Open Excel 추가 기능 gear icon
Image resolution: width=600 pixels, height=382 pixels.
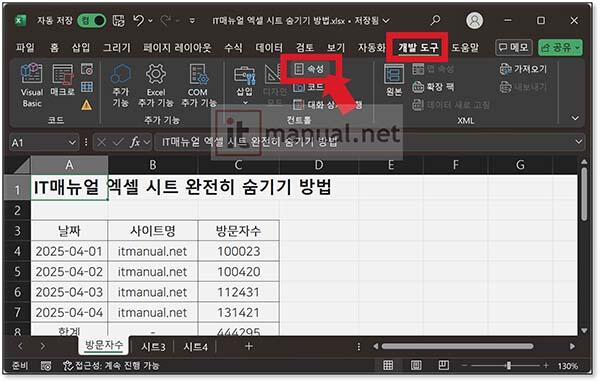[x=156, y=85]
